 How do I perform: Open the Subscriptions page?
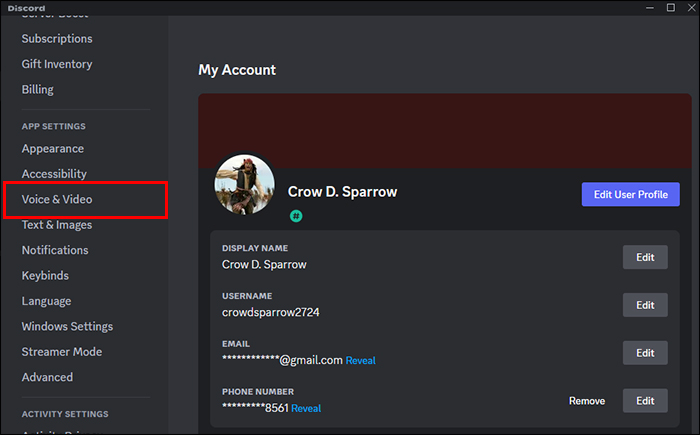click(57, 38)
